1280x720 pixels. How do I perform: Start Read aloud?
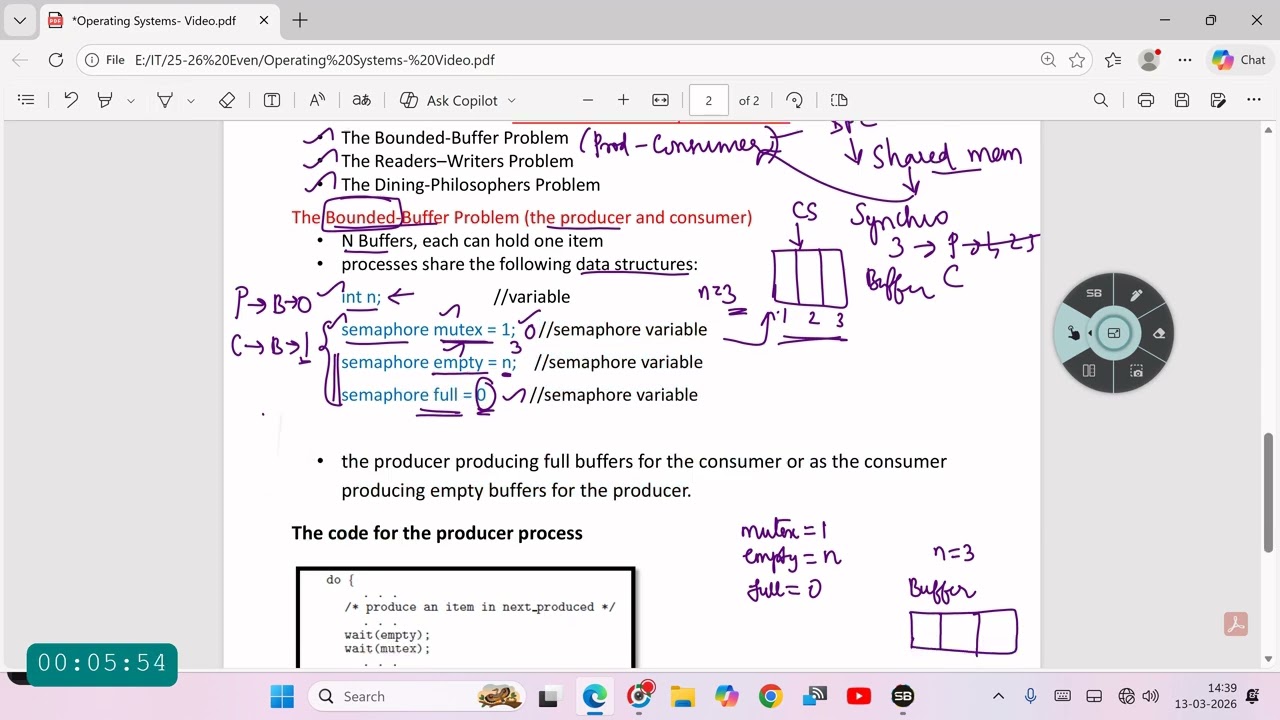click(317, 100)
